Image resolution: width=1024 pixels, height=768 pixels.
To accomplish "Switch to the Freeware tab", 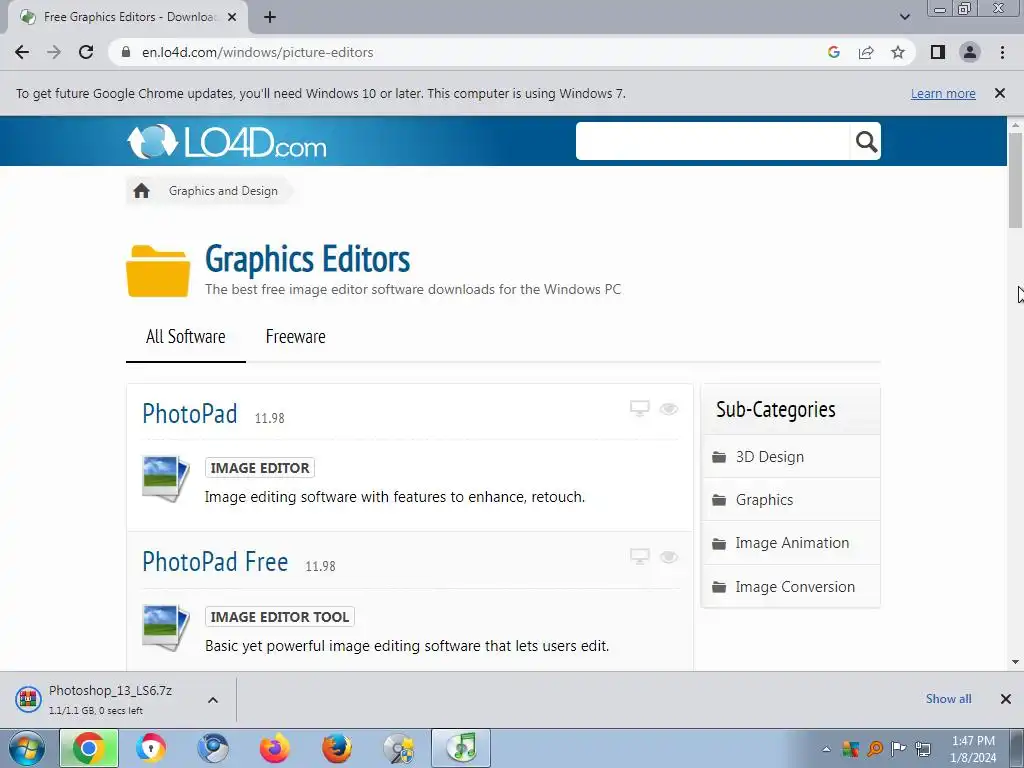I will click(x=295, y=336).
